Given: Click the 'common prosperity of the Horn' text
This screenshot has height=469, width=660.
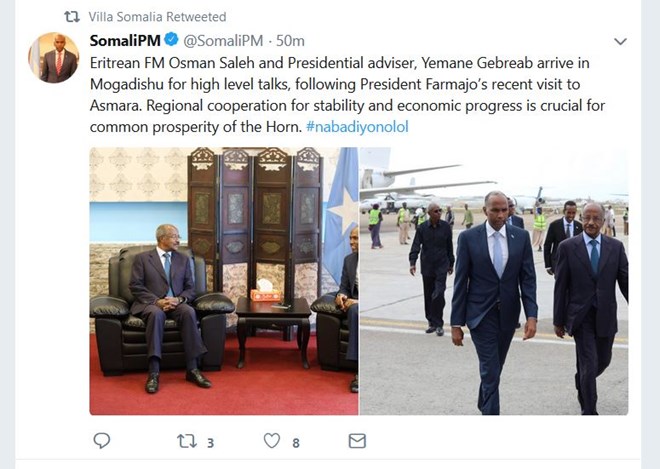Looking at the screenshot, I should pyautogui.click(x=194, y=127).
